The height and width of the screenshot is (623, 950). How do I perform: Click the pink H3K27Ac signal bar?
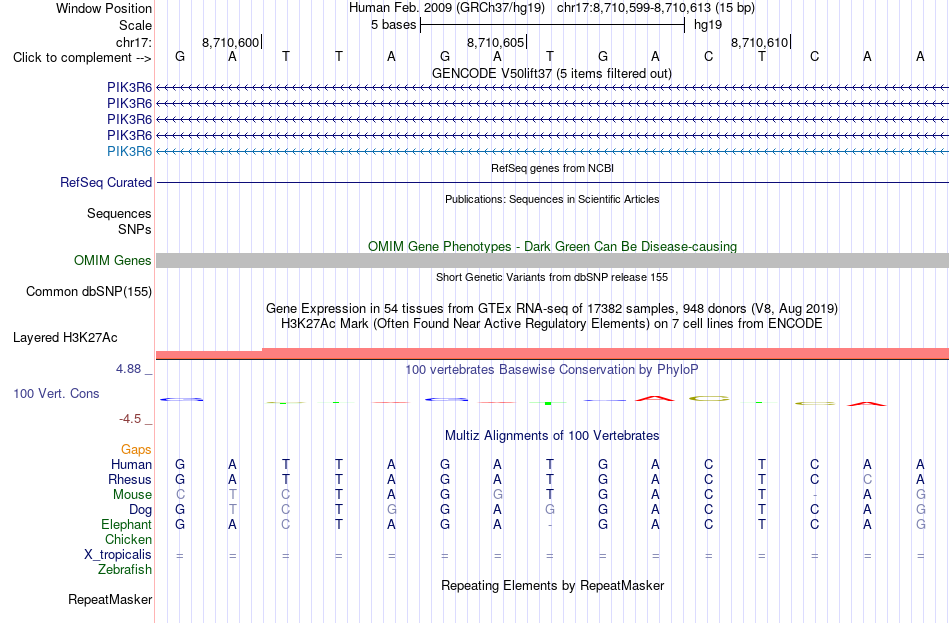click(552, 354)
